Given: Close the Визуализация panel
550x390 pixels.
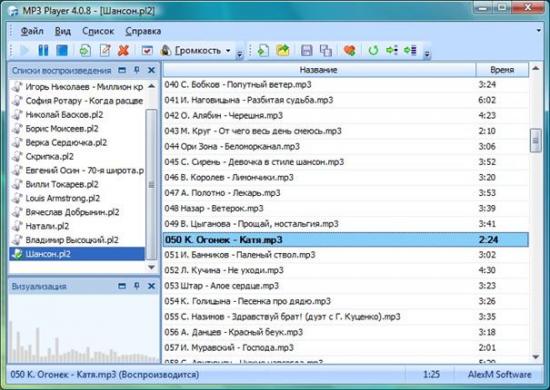Looking at the screenshot, I should point(152,286).
